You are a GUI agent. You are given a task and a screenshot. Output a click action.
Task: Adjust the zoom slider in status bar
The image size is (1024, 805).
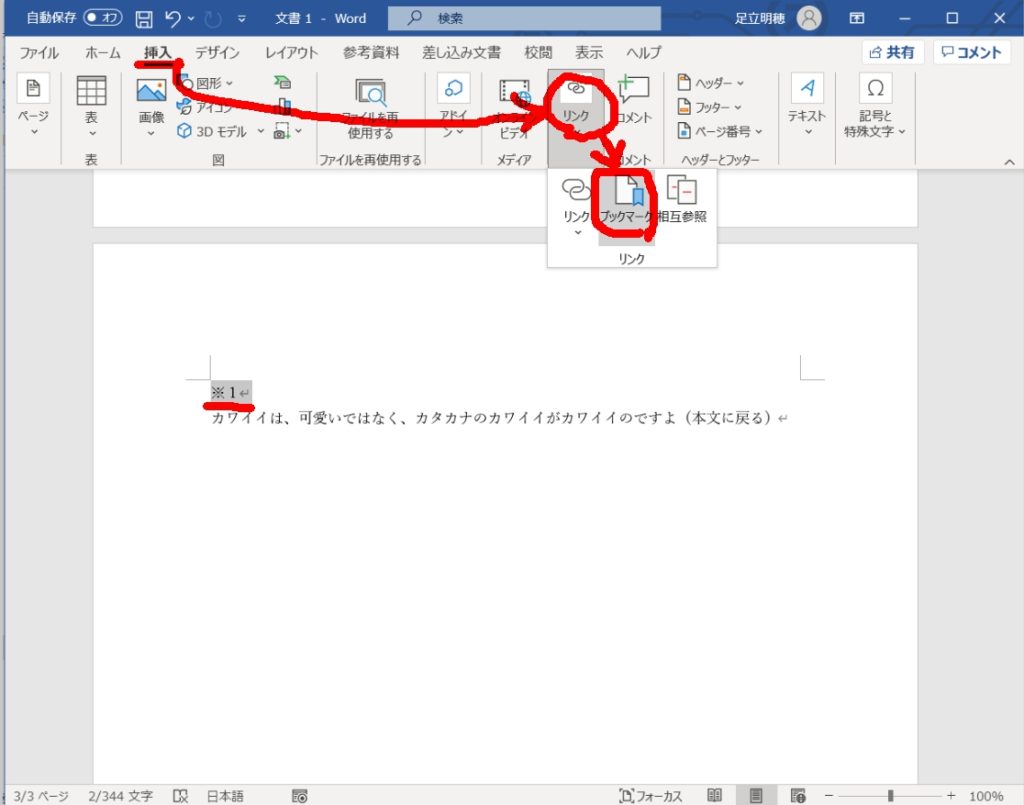[x=891, y=796]
